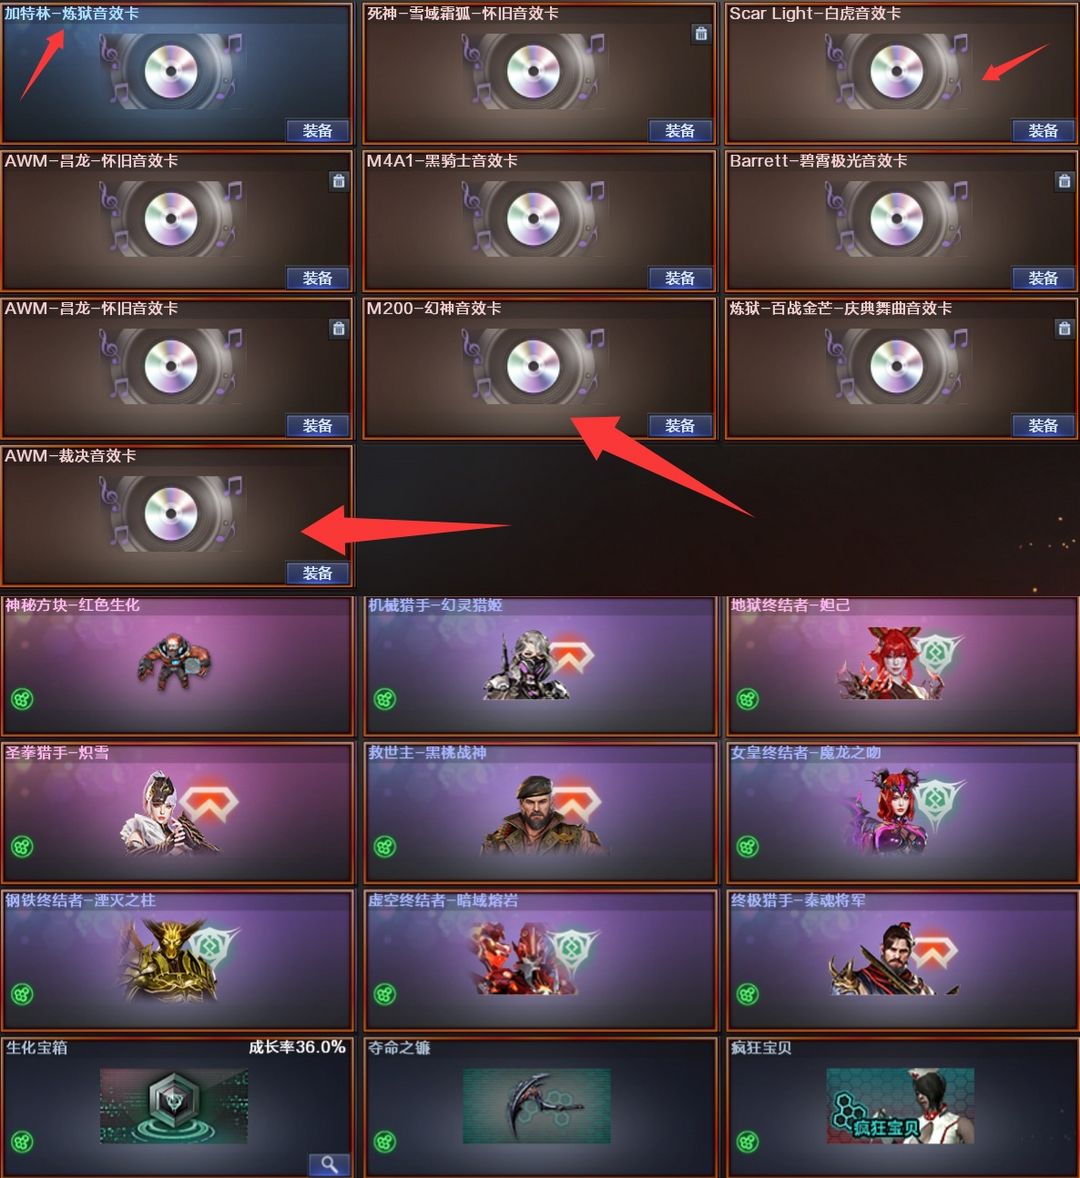Equip the 加特林-炼狱 sound card

(x=318, y=131)
